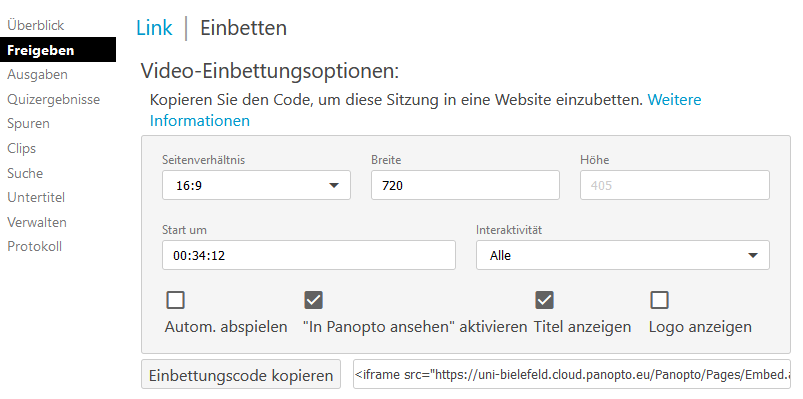Select Suche in the sidebar
This screenshot has width=803, height=399.
pos(25,173)
